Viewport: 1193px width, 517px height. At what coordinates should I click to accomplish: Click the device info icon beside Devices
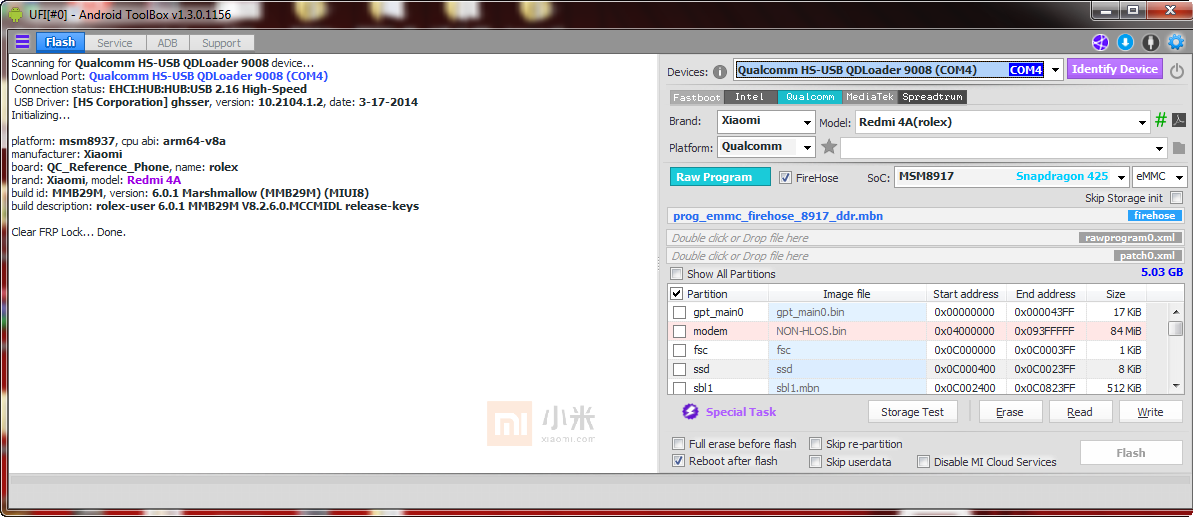tap(720, 71)
